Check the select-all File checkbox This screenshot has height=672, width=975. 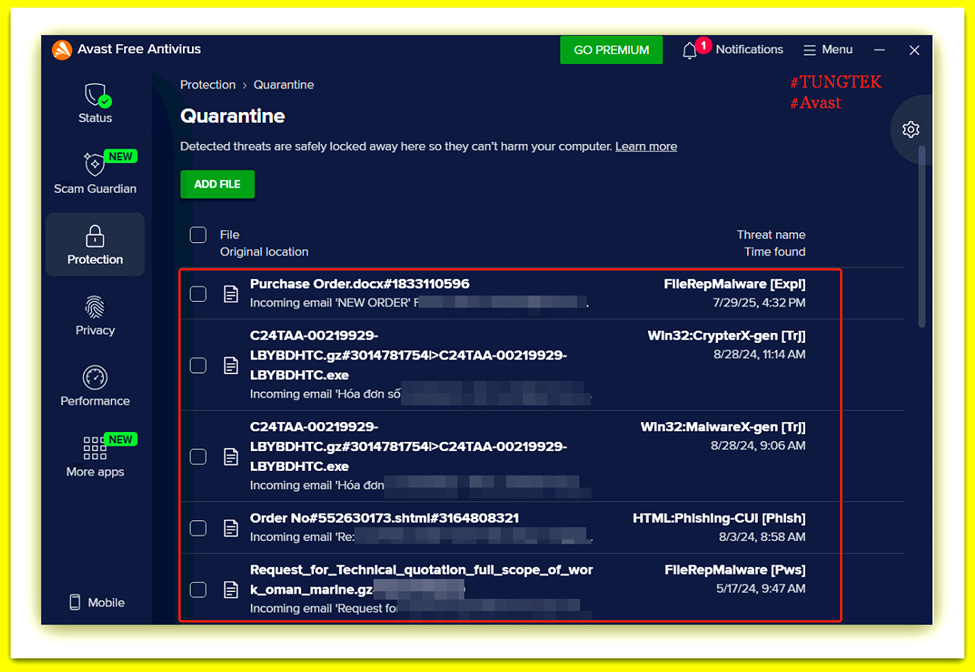coord(198,235)
